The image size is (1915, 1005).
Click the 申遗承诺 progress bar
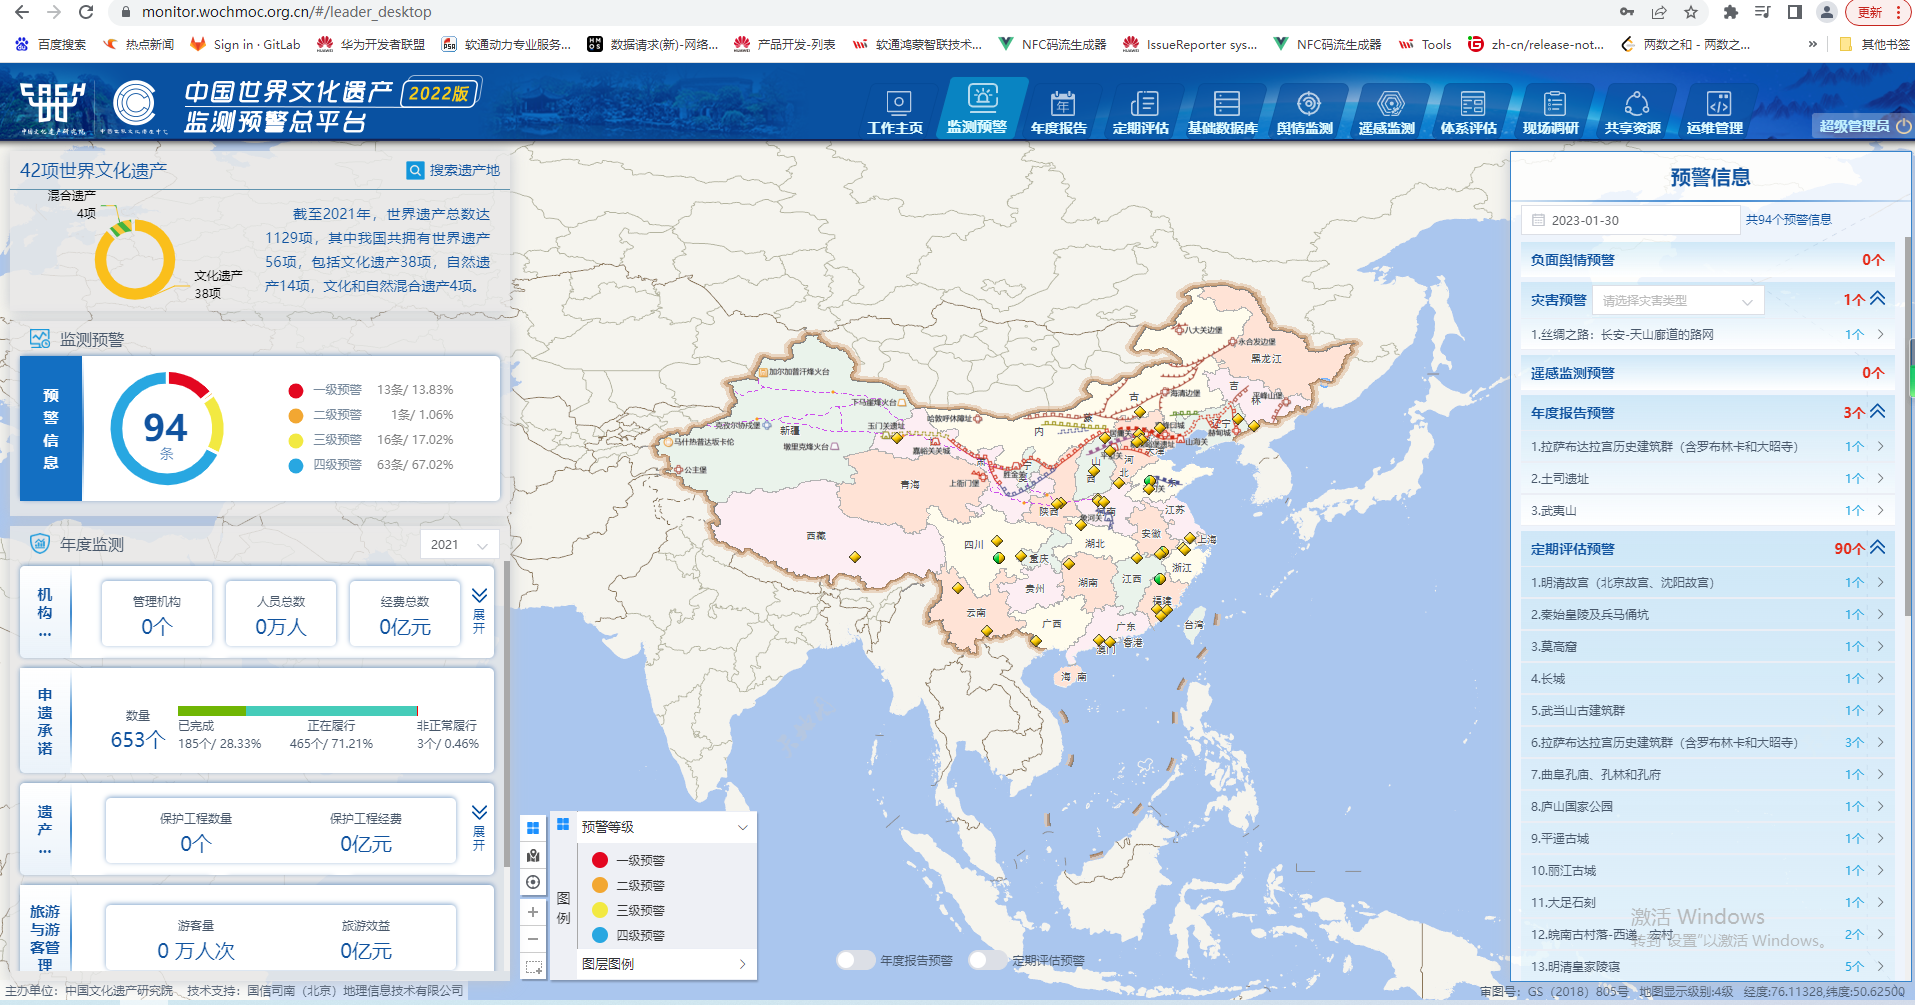(298, 711)
